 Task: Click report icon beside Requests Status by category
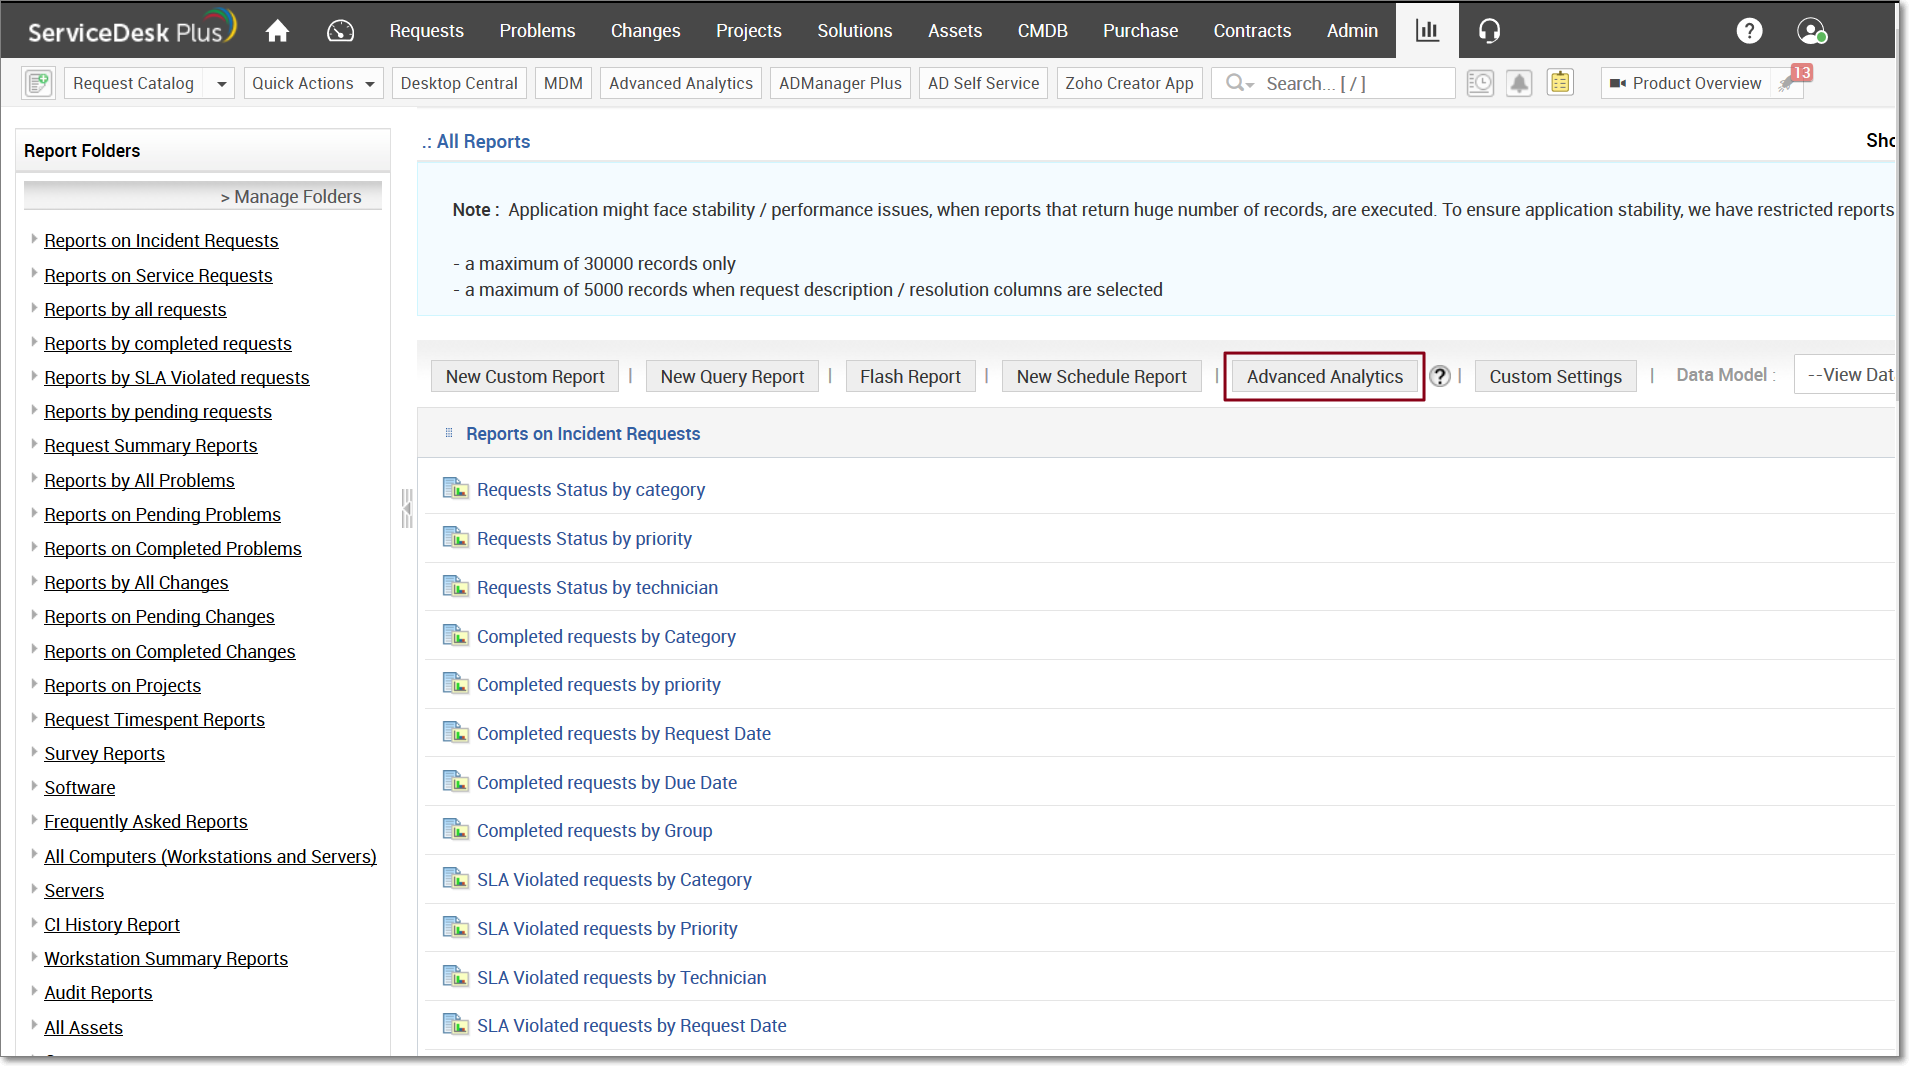tap(456, 488)
